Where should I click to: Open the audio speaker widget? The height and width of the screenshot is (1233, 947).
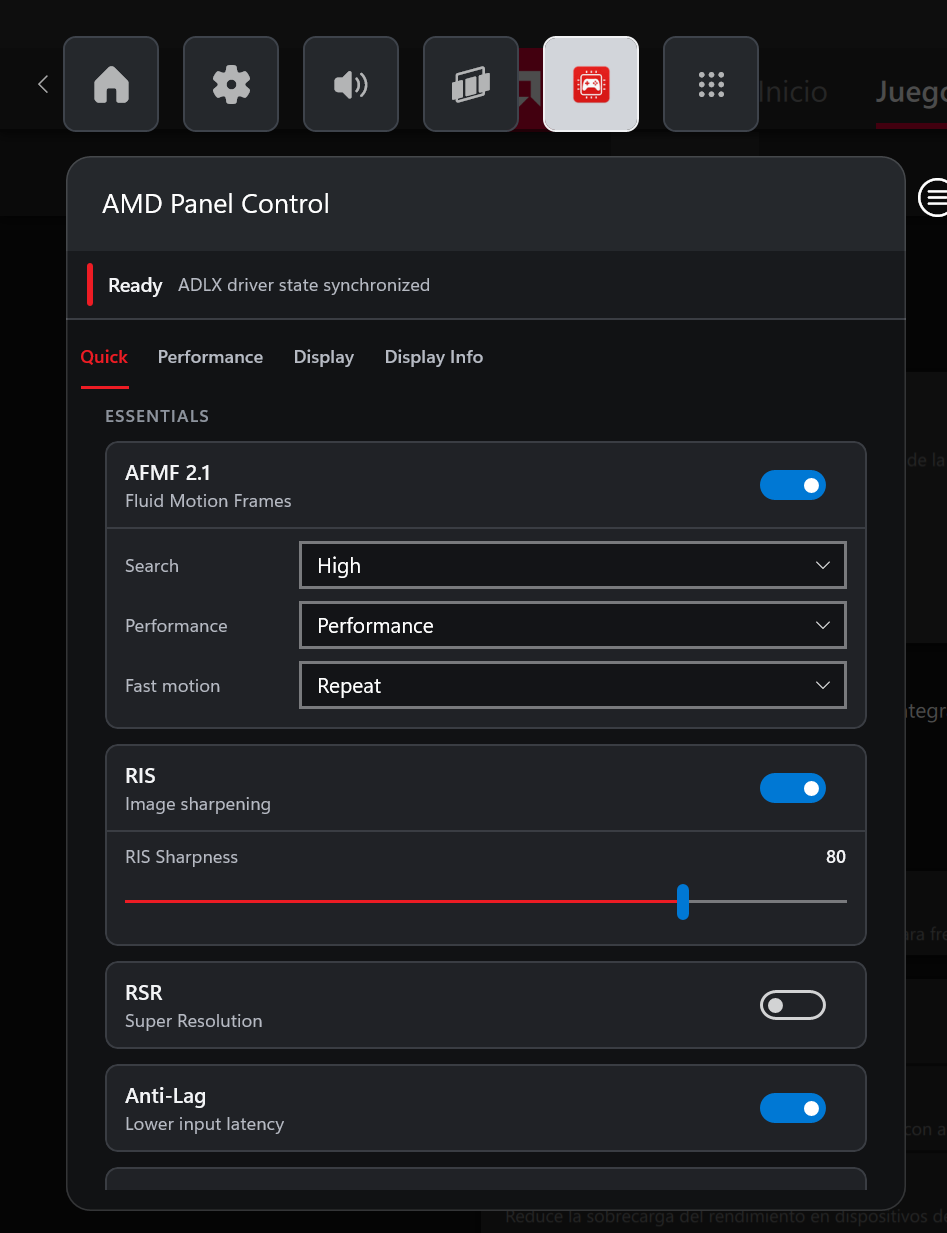point(351,84)
